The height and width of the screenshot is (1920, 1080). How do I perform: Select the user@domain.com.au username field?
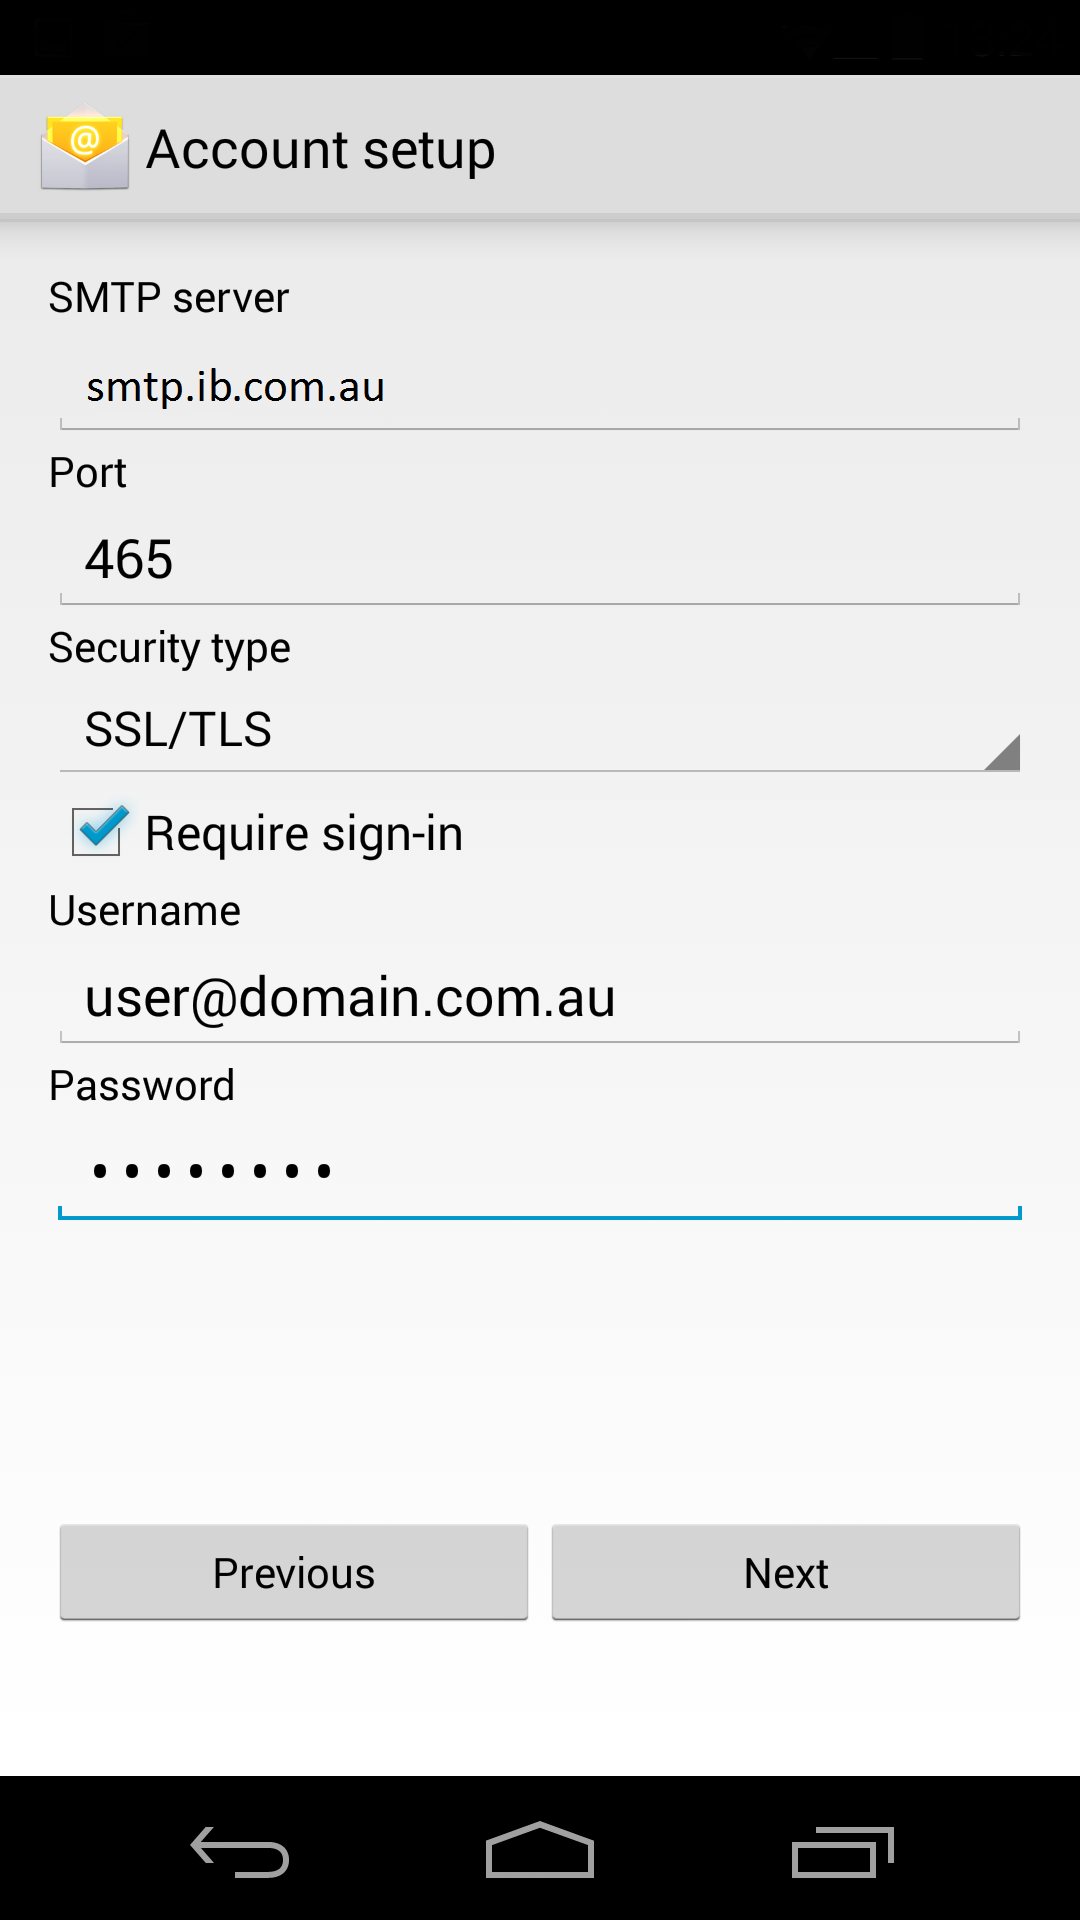[x=540, y=998]
